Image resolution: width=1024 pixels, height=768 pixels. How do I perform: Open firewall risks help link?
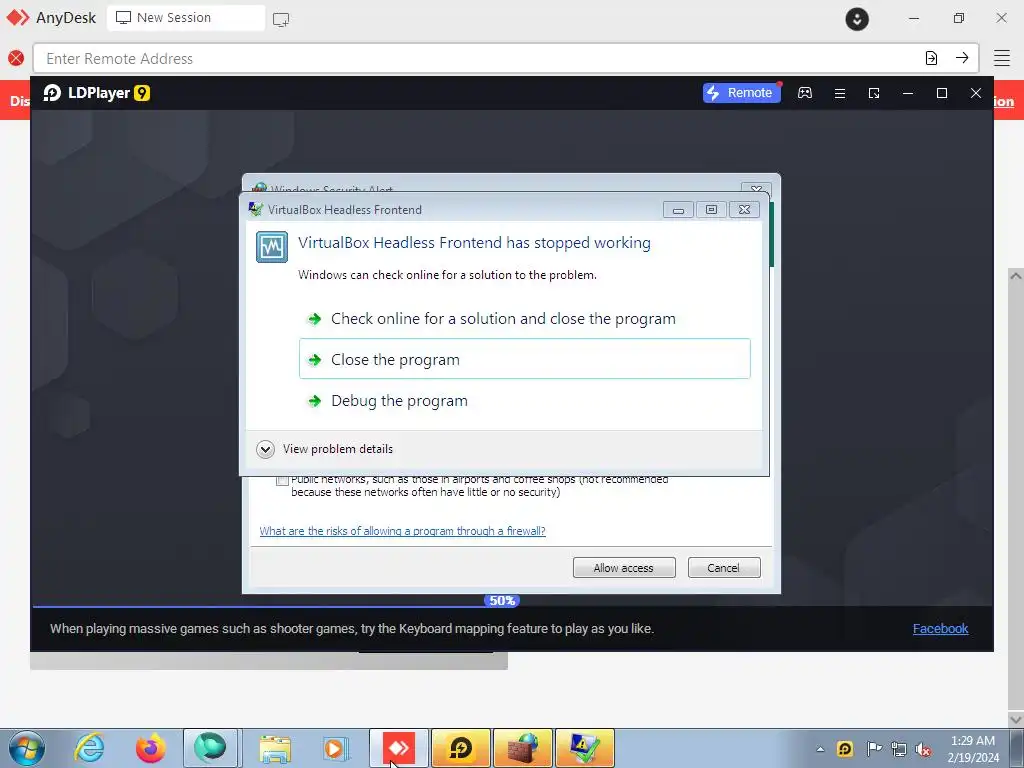pos(402,531)
